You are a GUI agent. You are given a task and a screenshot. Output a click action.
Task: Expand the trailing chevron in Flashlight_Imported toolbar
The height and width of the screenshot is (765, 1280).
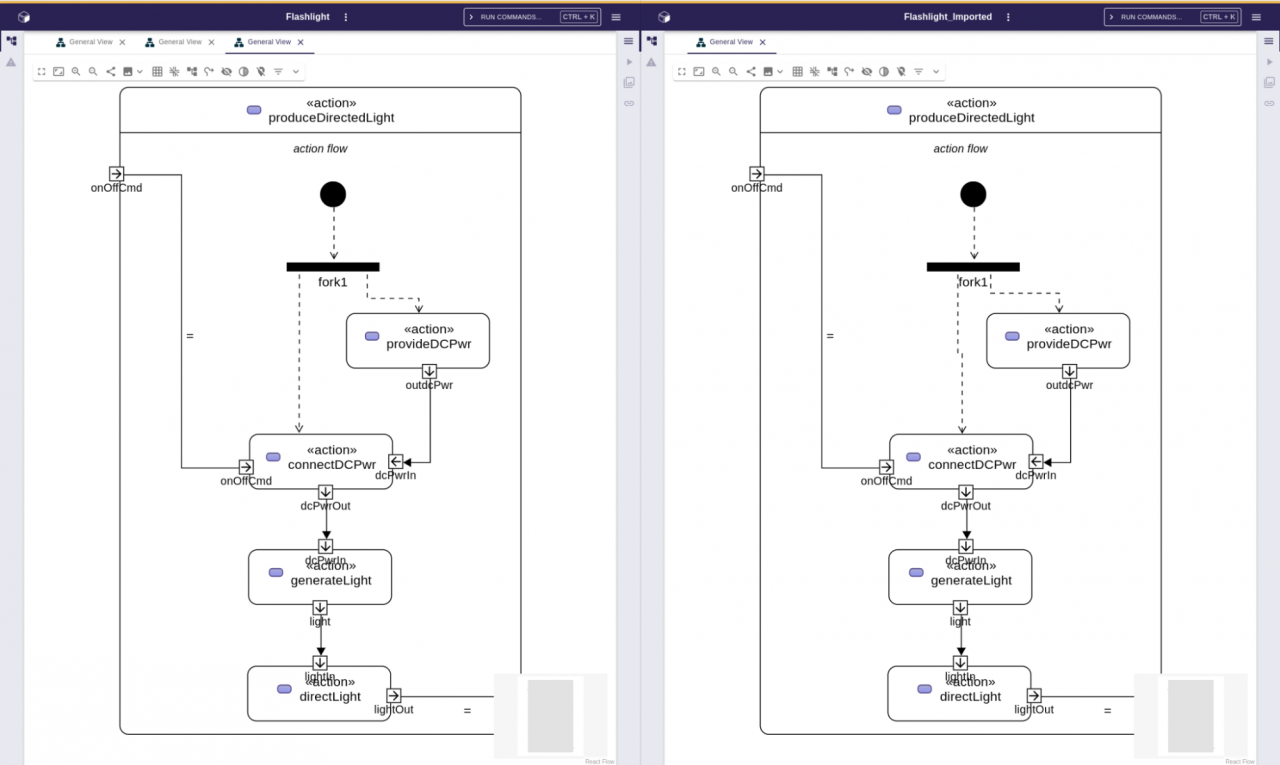tap(936, 72)
